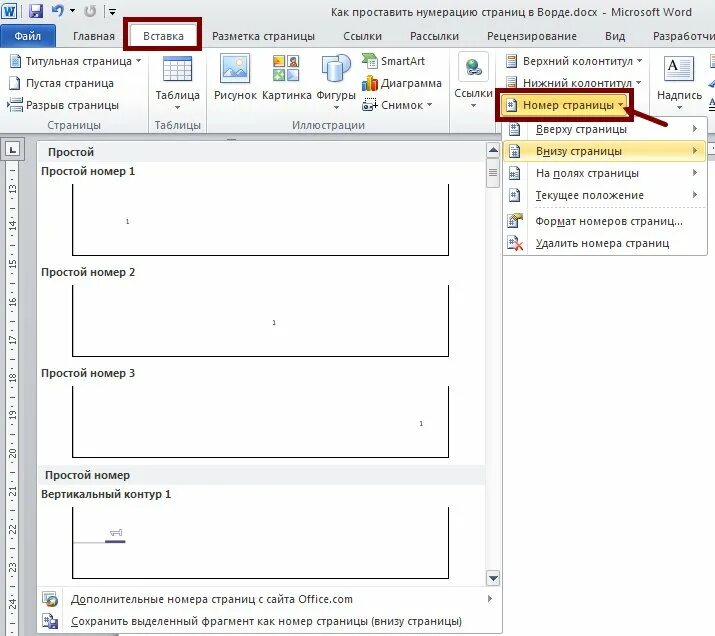Open Дополнительные номера страниц с сайта Office.com

[269, 599]
